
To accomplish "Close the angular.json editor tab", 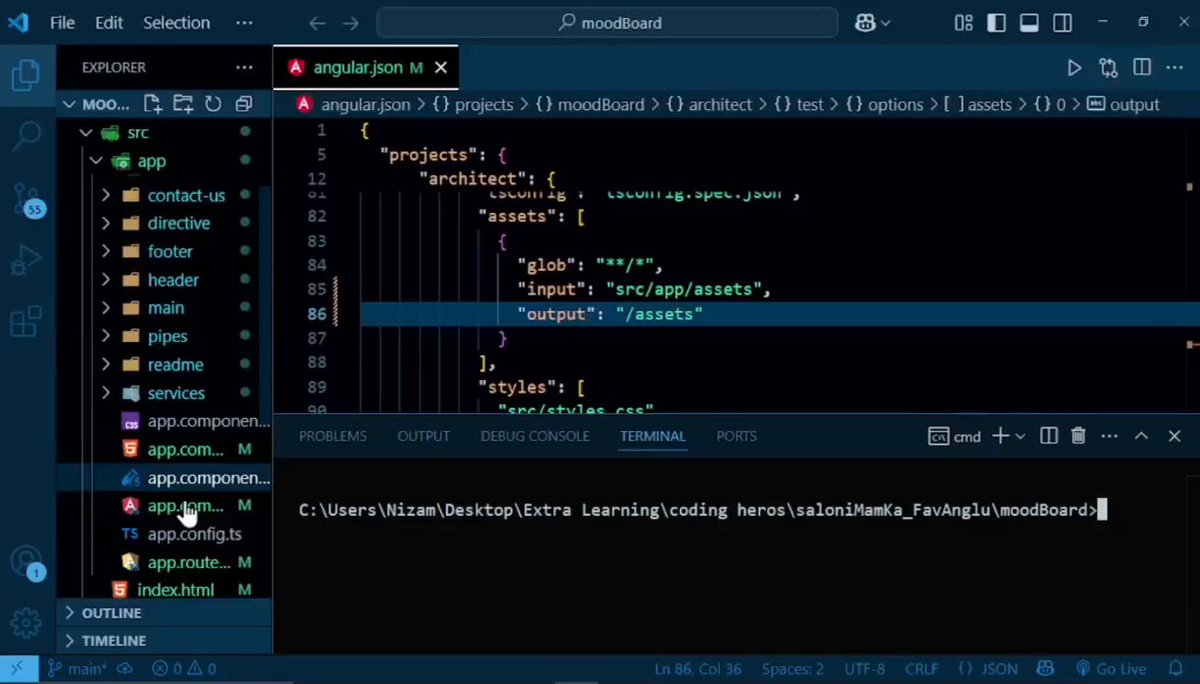I will [x=441, y=68].
